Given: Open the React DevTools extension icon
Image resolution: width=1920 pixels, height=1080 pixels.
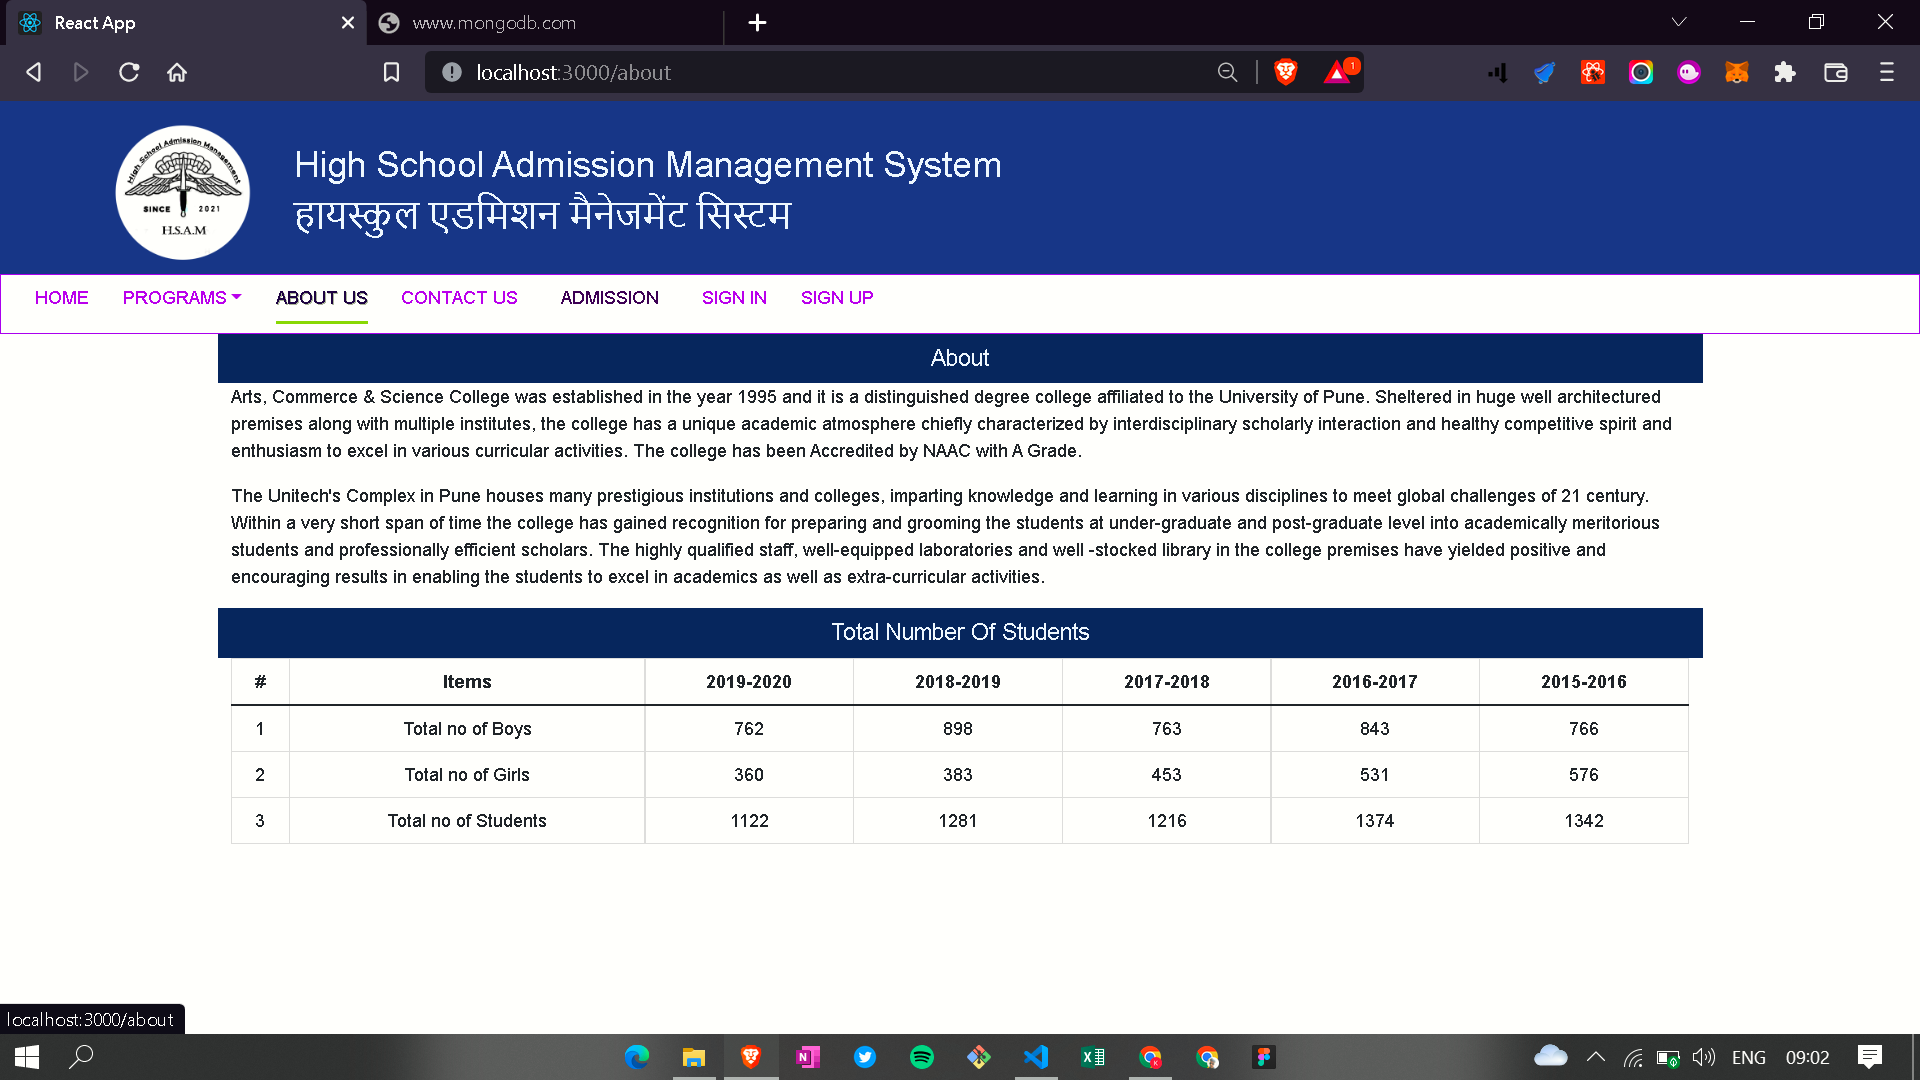Looking at the screenshot, I should tap(1592, 72).
